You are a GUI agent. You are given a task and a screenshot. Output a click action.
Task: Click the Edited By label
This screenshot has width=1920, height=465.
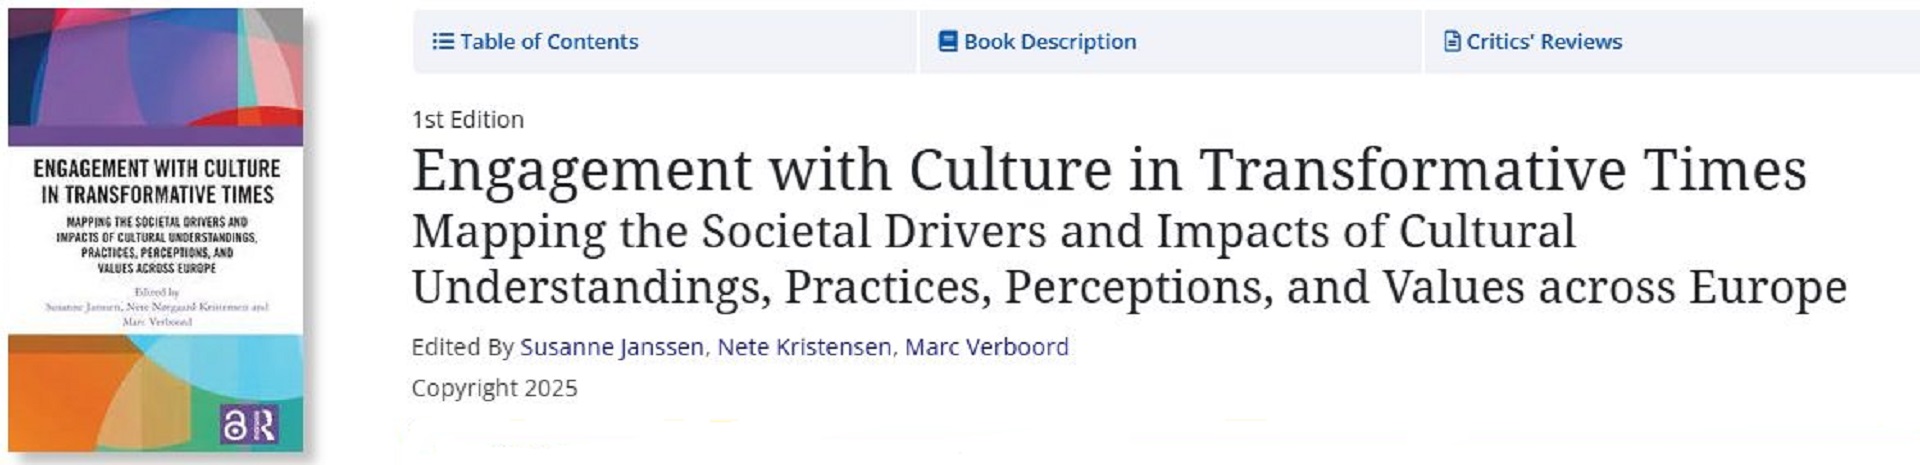click(x=462, y=347)
